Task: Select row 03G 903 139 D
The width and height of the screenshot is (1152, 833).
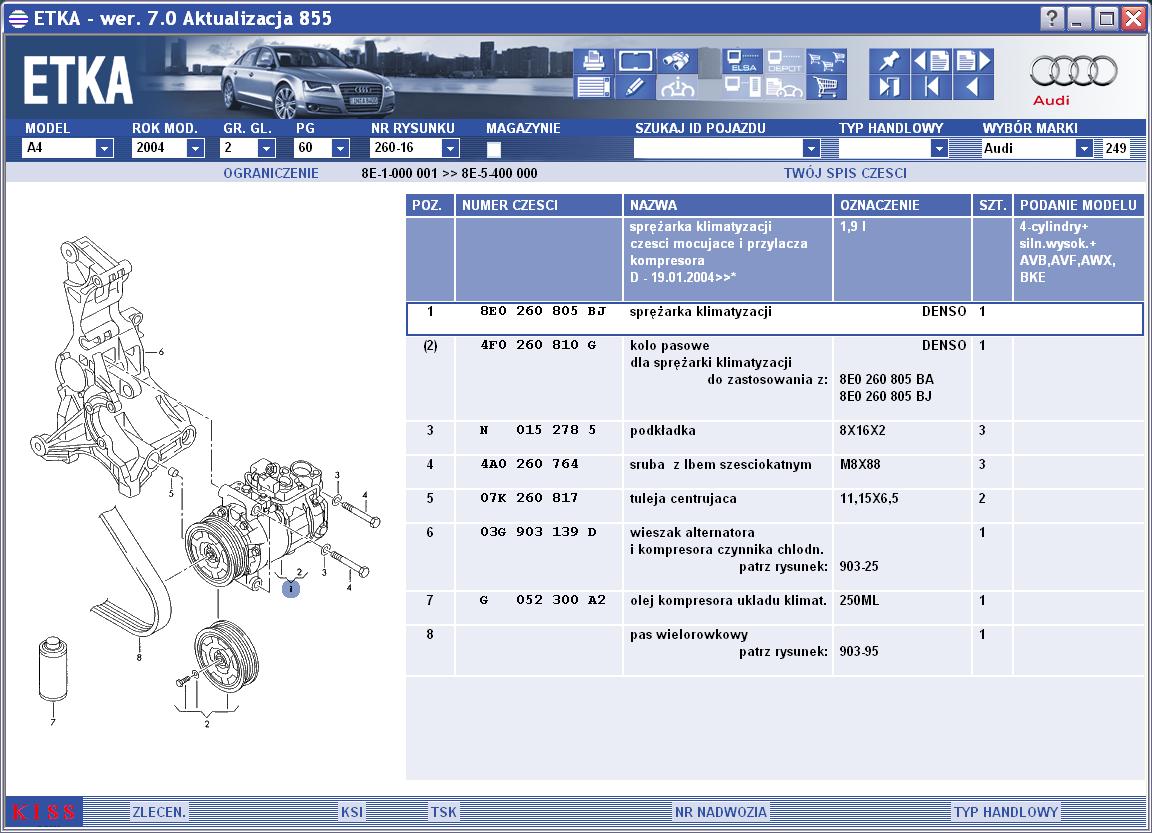Action: tap(774, 557)
